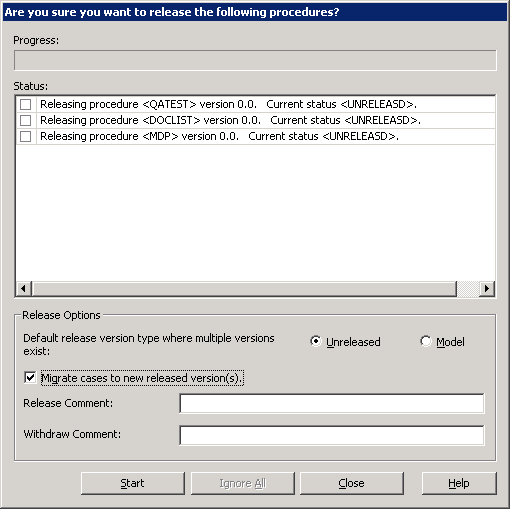This screenshot has height=509, width=510.
Task: Click the status list left scroll arrow
Action: pos(23,288)
